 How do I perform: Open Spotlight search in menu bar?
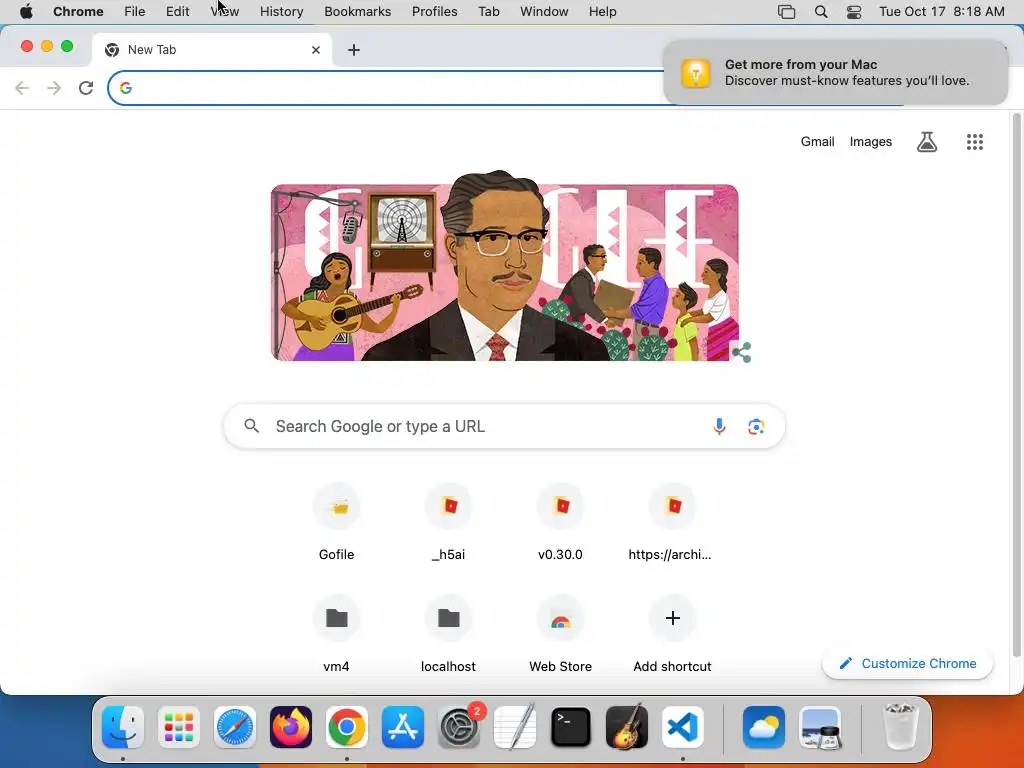821,12
